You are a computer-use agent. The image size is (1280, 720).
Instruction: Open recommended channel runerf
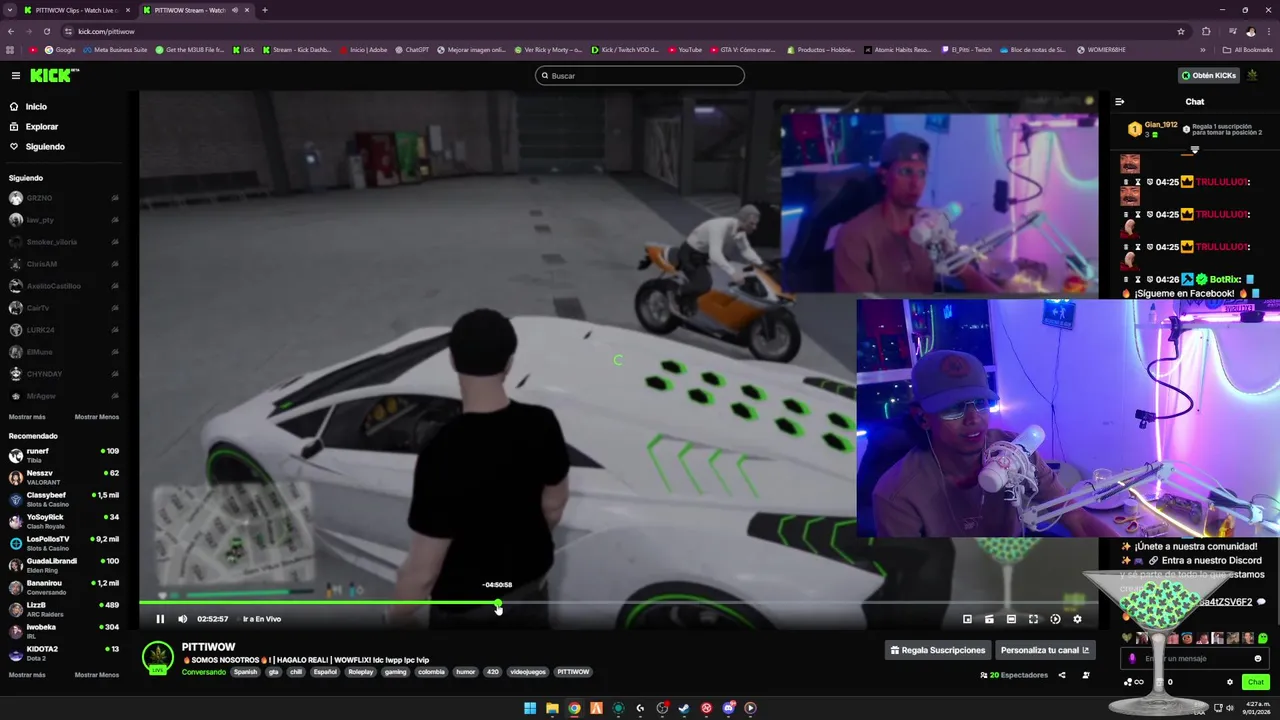[x=63, y=455]
